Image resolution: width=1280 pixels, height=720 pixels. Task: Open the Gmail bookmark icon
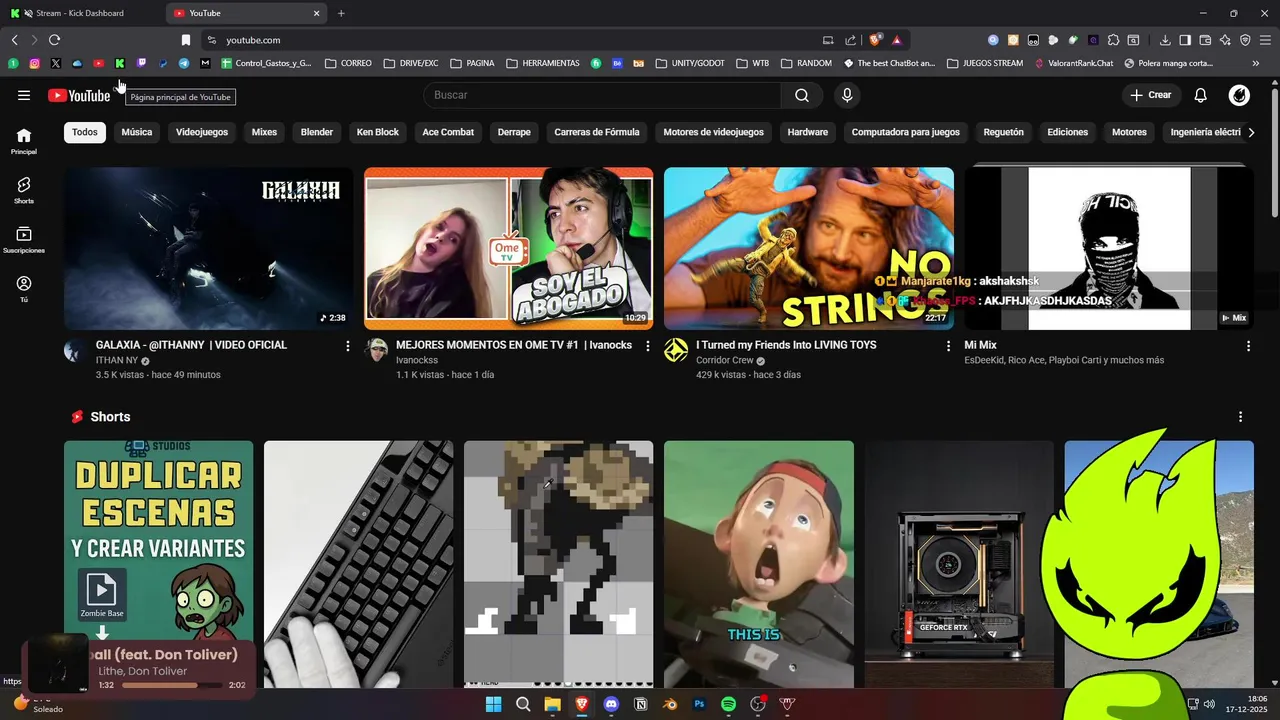205,63
